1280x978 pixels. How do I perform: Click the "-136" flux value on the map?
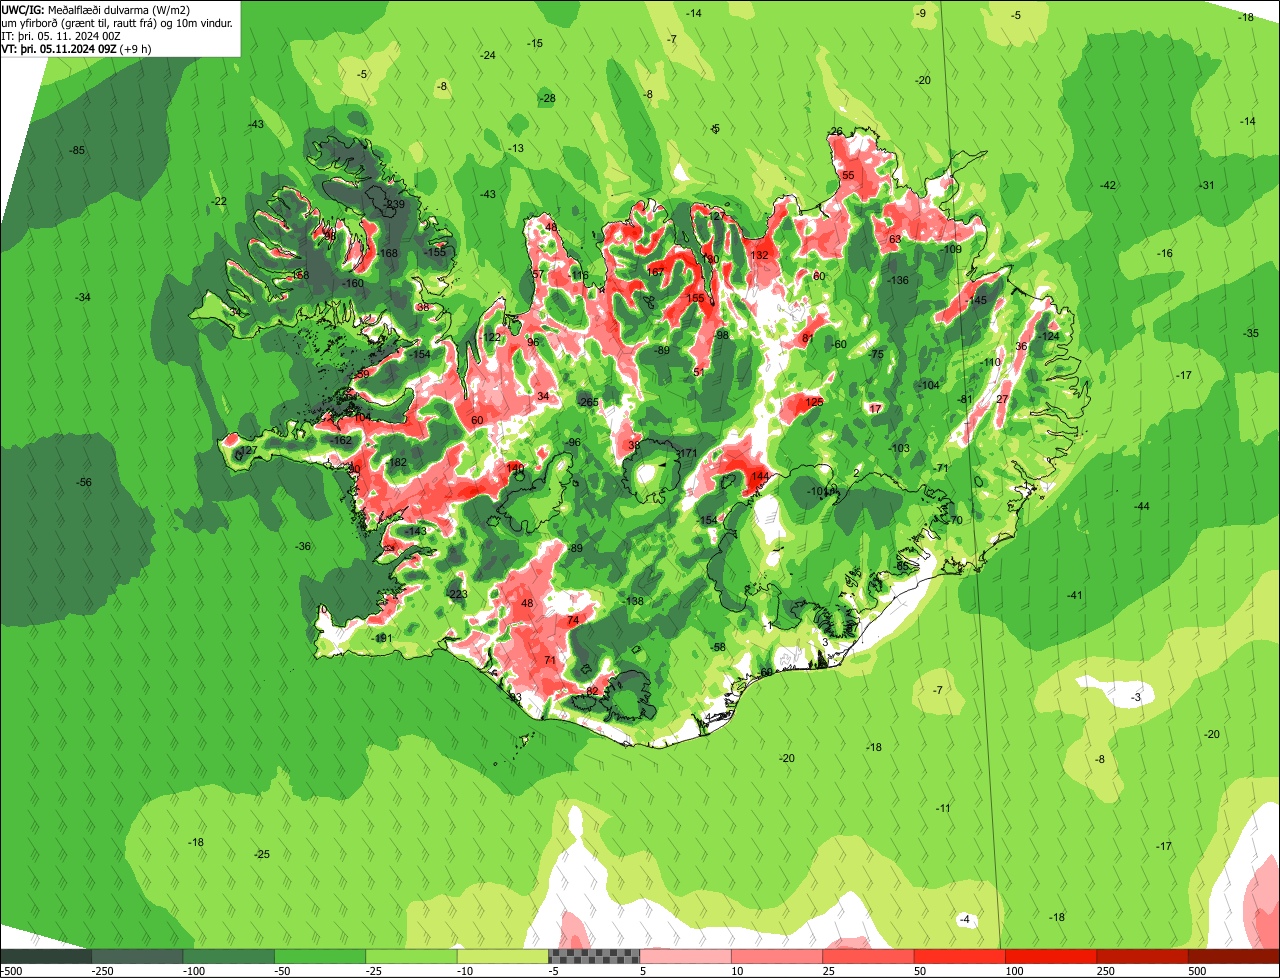point(898,280)
